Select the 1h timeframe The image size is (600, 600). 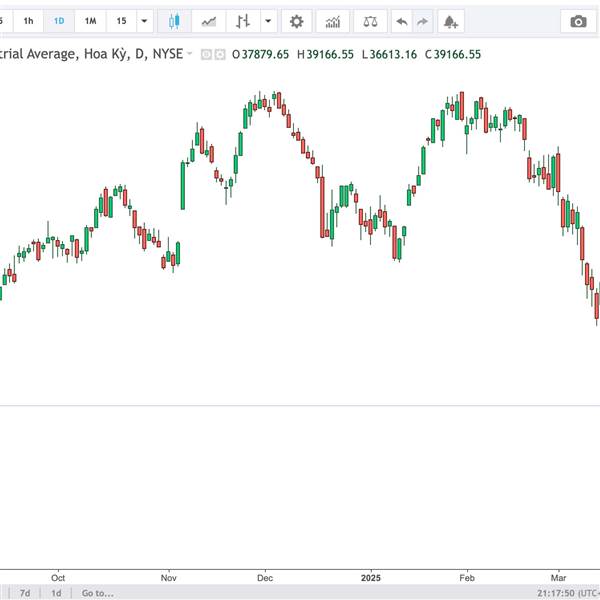[28, 21]
